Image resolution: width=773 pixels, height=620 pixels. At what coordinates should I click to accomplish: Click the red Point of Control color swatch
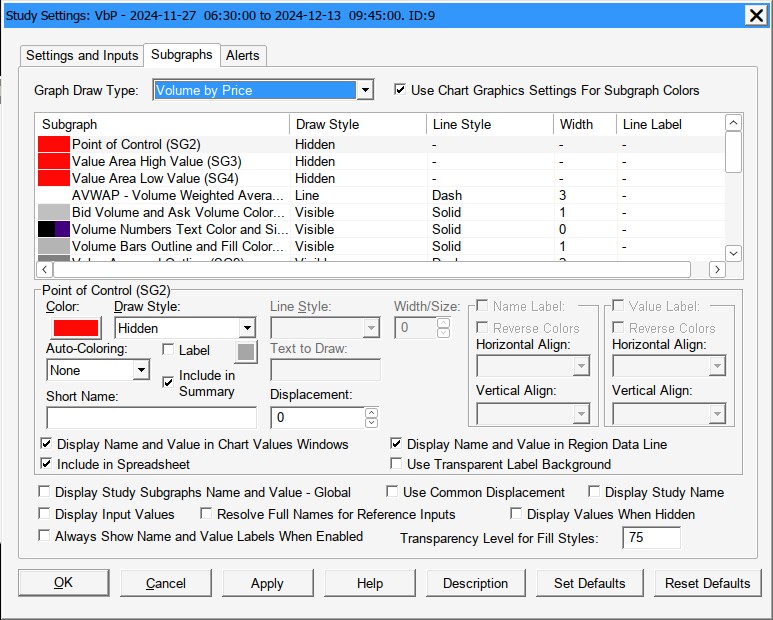point(76,328)
